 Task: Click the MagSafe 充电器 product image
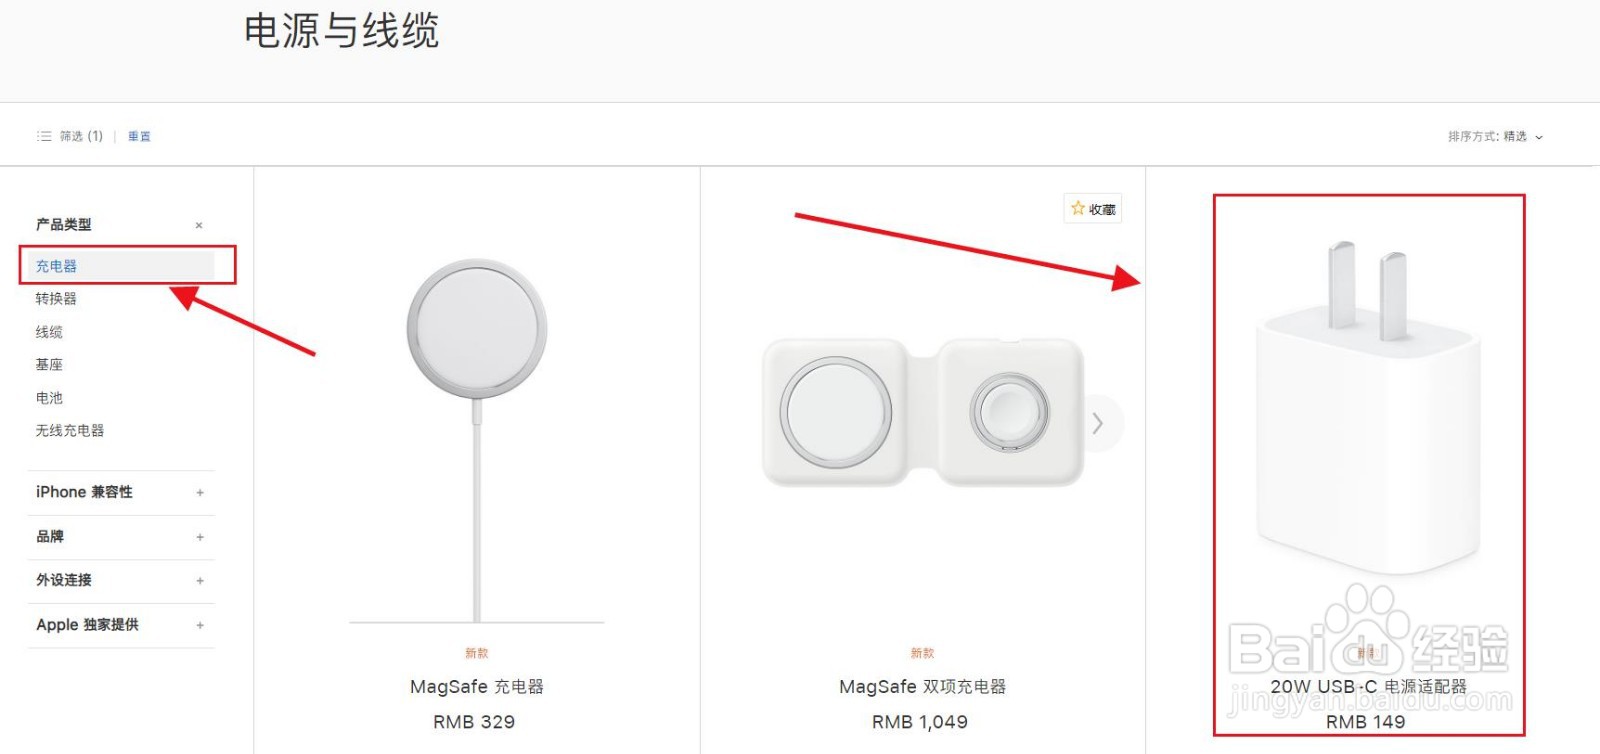pos(477,440)
